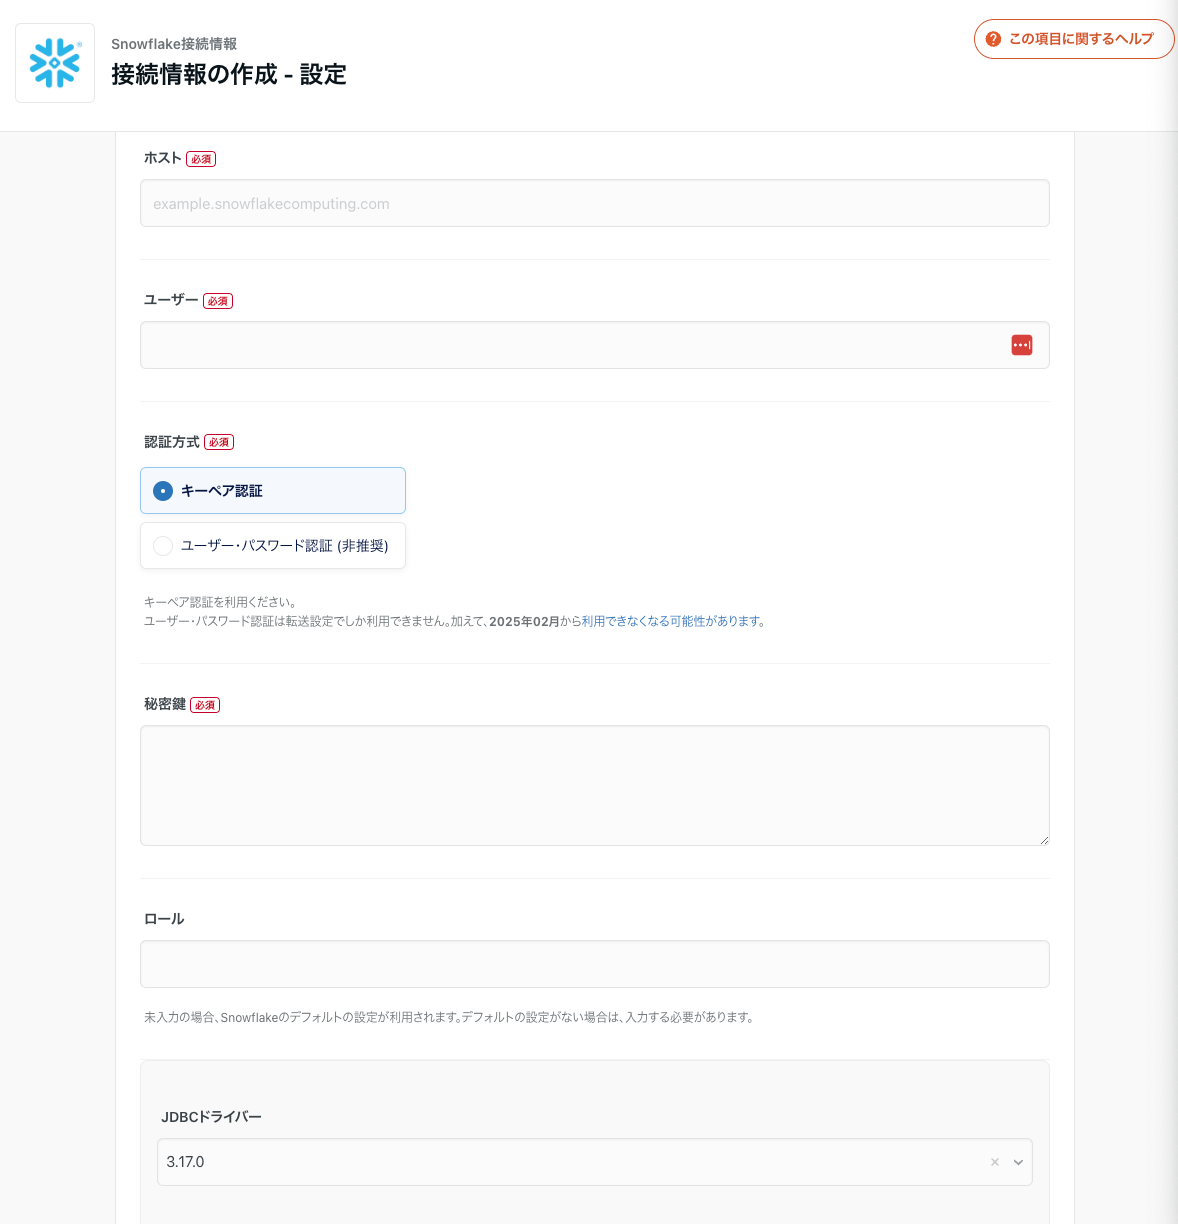Click the Snowflake logo icon

(x=55, y=63)
